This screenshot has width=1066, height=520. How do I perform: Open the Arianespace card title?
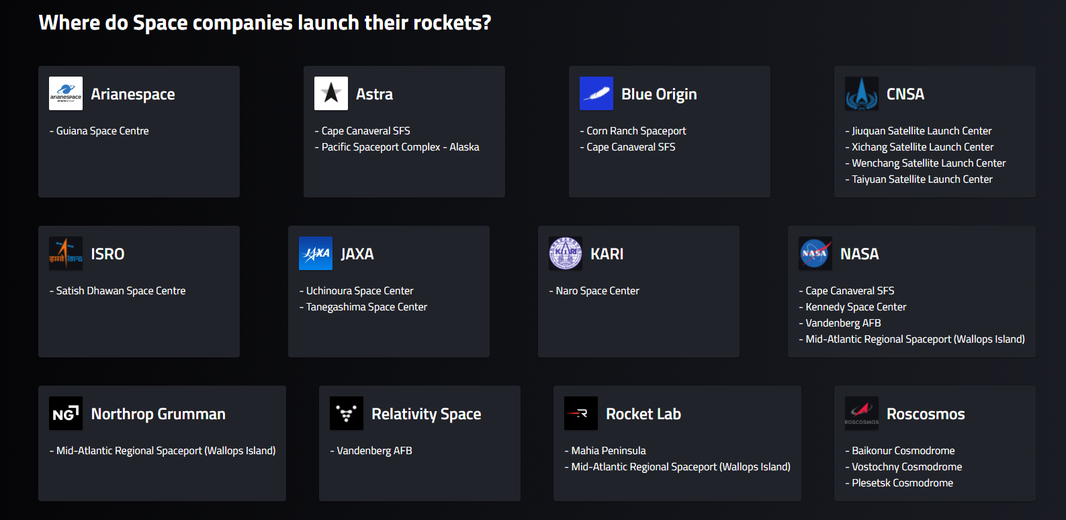coord(133,94)
